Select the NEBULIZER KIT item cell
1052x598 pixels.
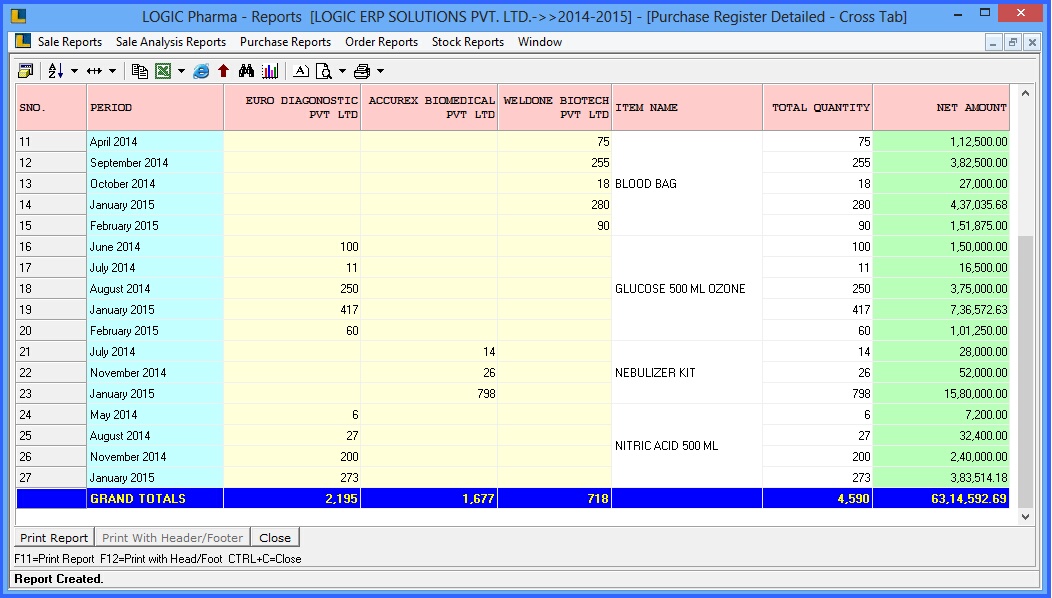(x=687, y=372)
